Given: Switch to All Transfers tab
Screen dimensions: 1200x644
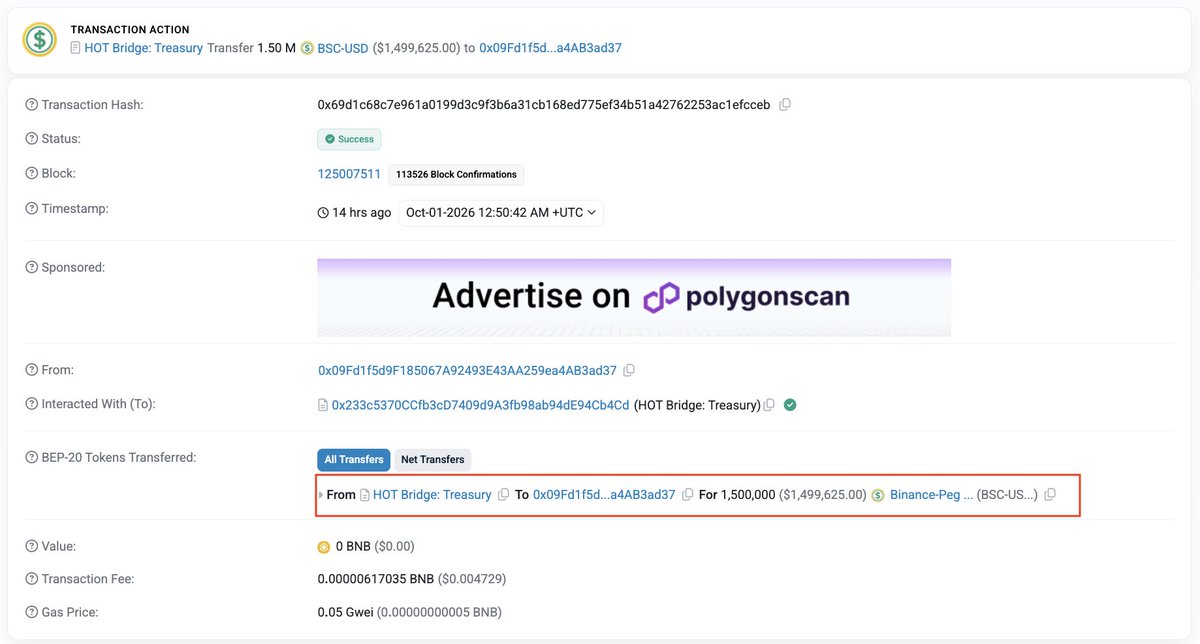Looking at the screenshot, I should coord(354,460).
